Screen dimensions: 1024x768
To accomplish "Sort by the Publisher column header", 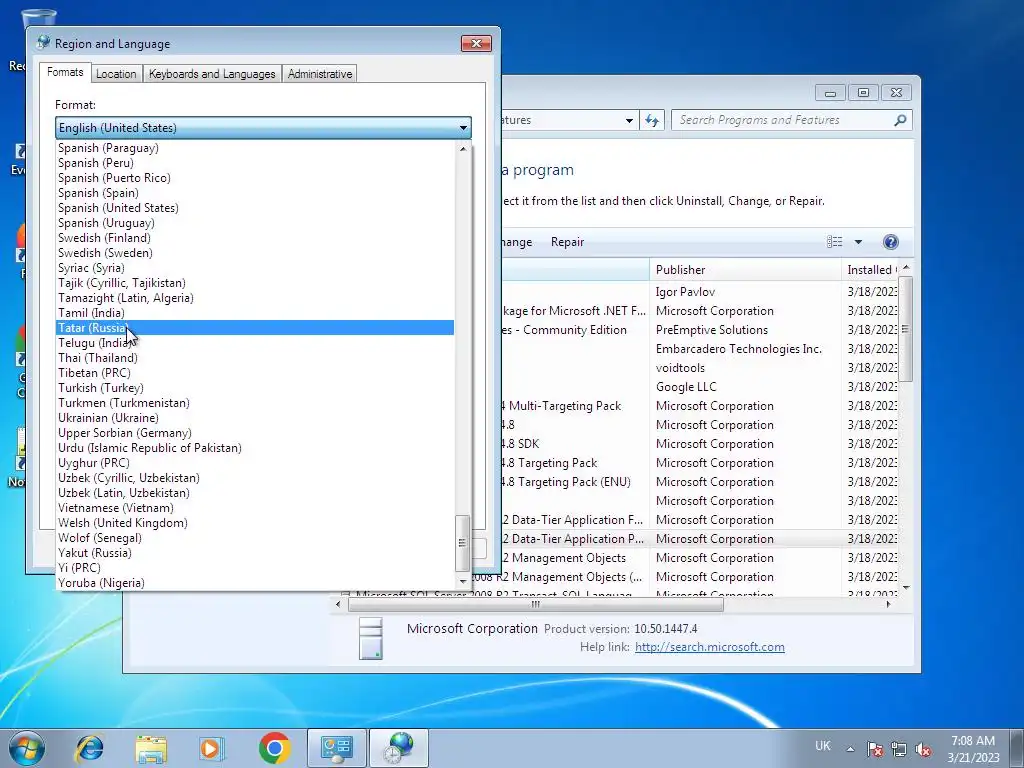I will (x=745, y=270).
